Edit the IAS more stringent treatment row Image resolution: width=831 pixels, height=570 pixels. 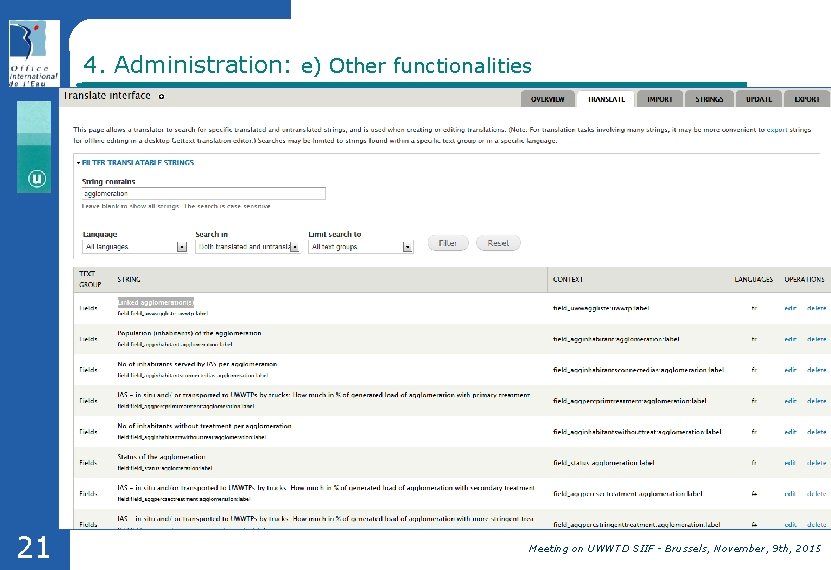point(790,524)
